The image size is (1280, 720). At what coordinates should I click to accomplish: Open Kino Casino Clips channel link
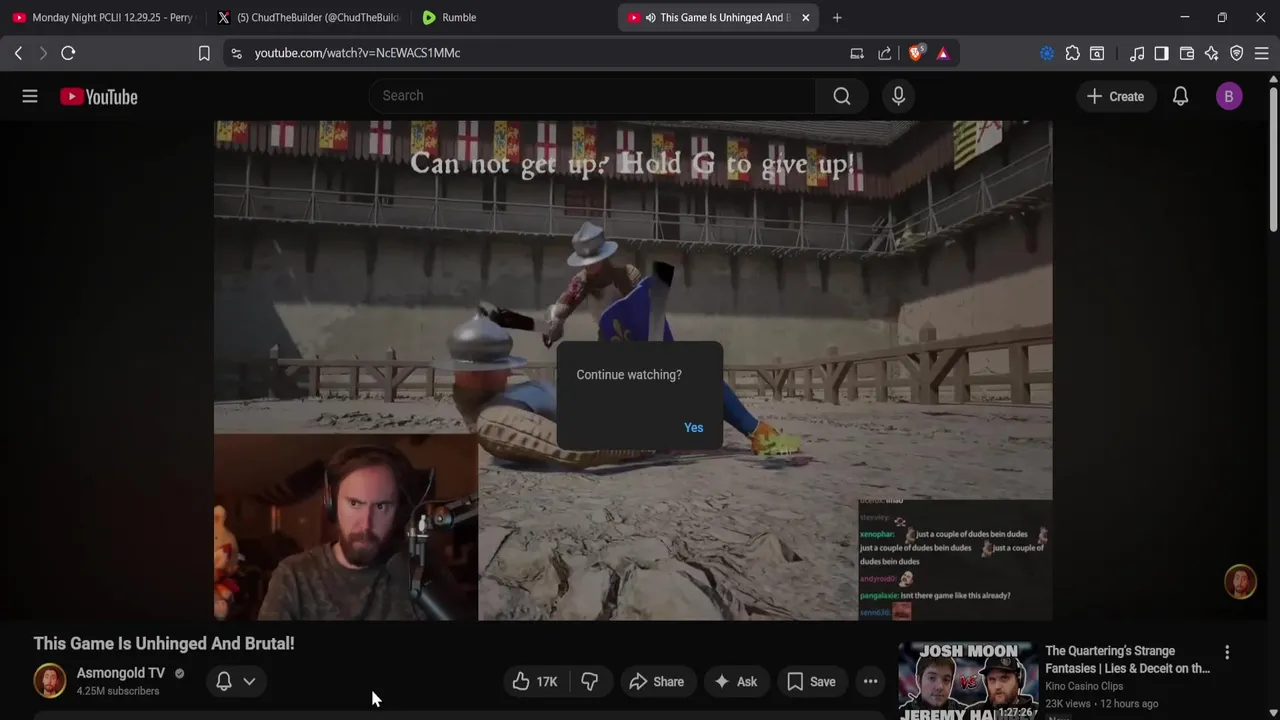pos(1084,686)
